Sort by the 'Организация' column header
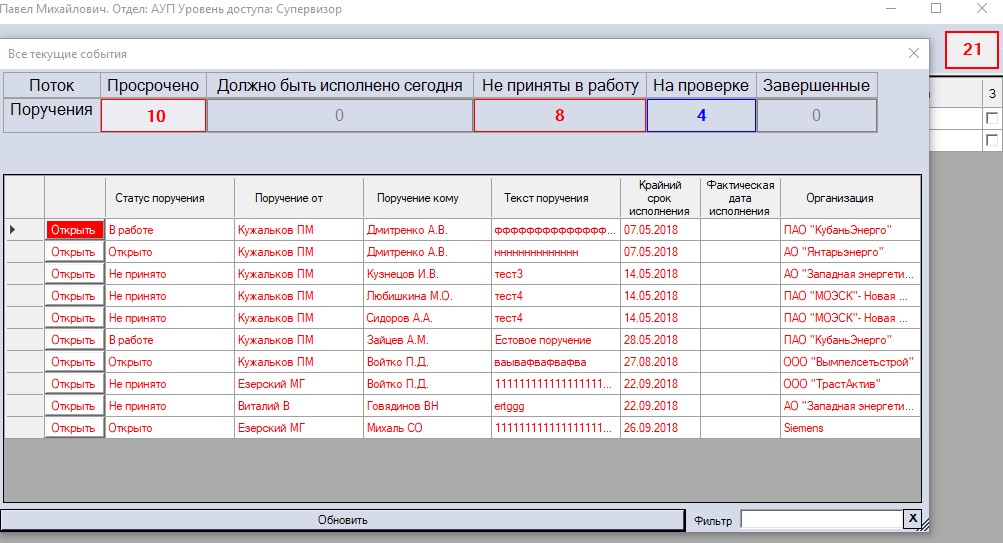 849,198
